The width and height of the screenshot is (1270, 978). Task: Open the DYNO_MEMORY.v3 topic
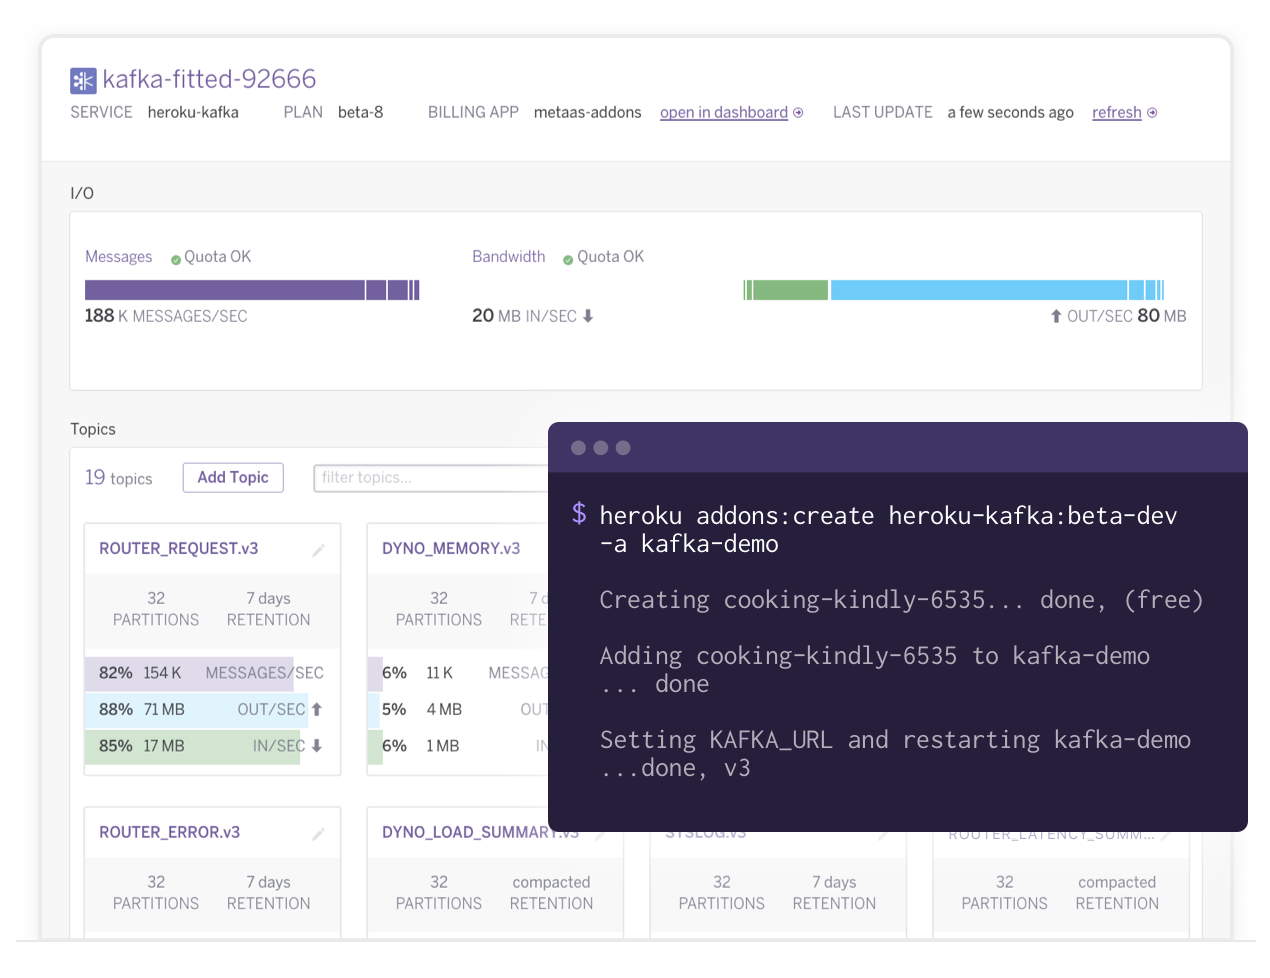451,548
